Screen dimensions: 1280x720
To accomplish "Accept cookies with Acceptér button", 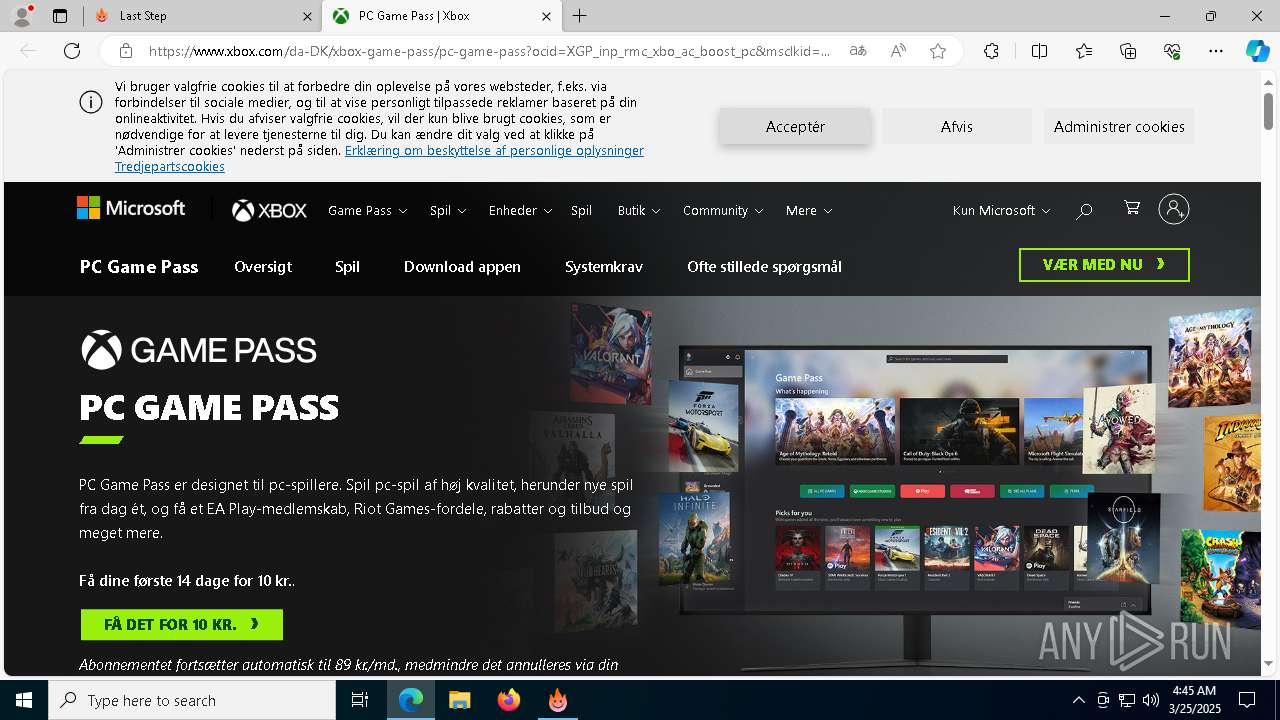I will point(795,126).
